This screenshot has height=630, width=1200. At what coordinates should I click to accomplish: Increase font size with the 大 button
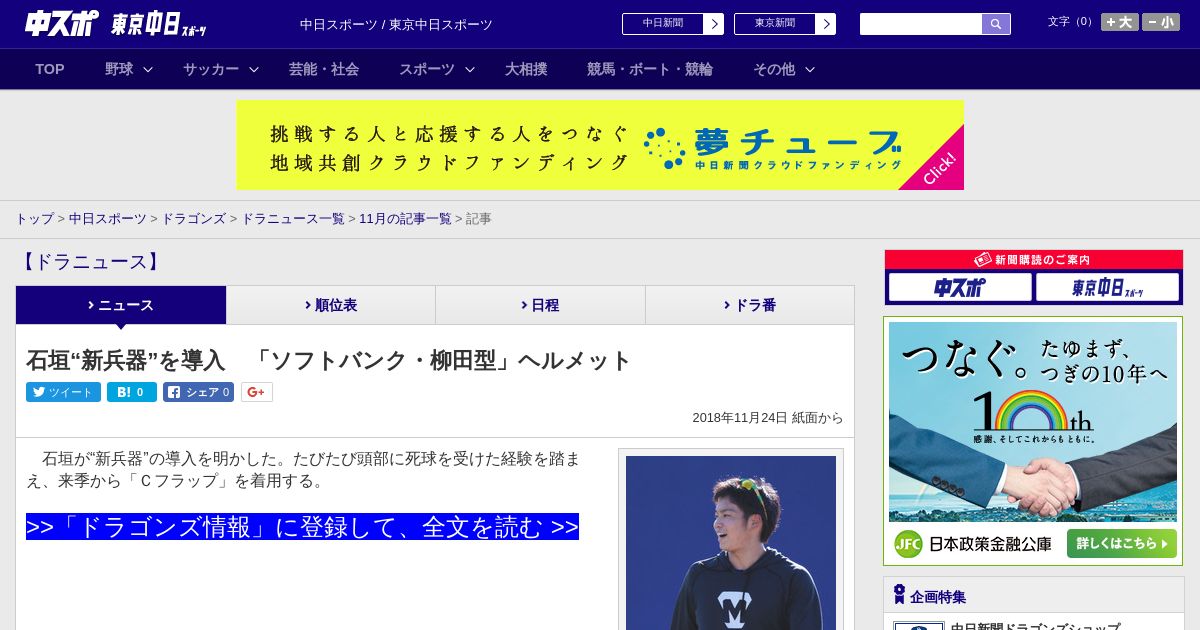(x=1119, y=22)
